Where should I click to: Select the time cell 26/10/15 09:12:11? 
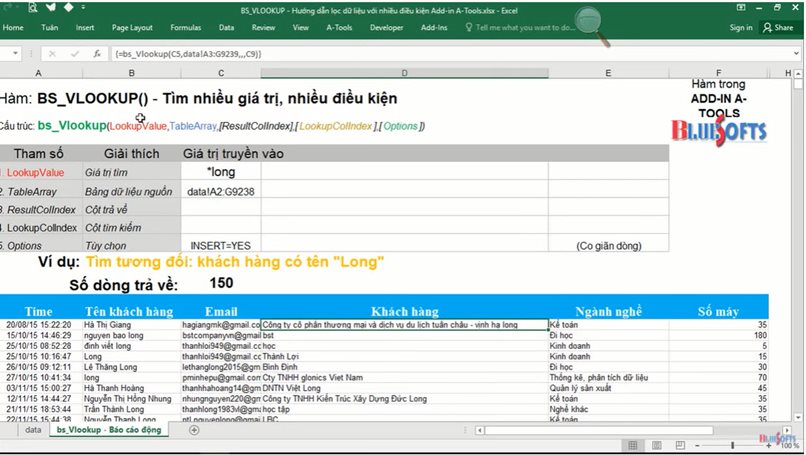click(x=39, y=367)
